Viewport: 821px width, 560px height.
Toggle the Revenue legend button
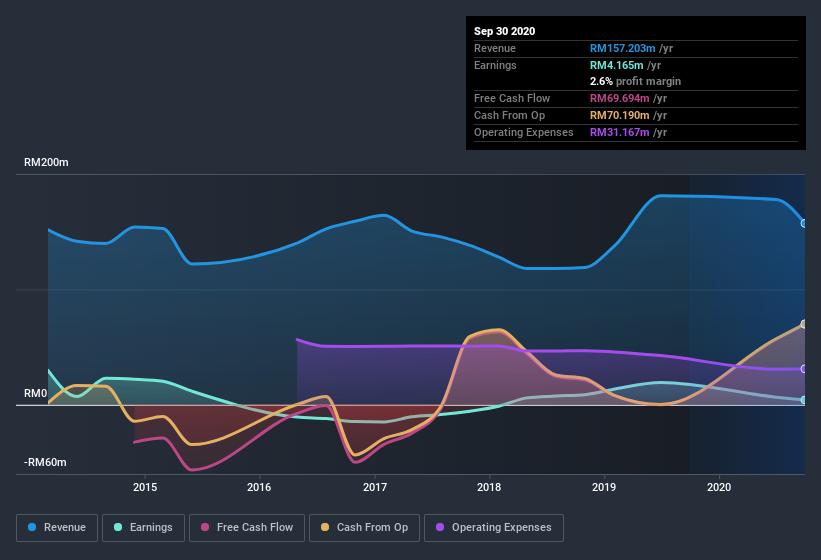(x=57, y=528)
